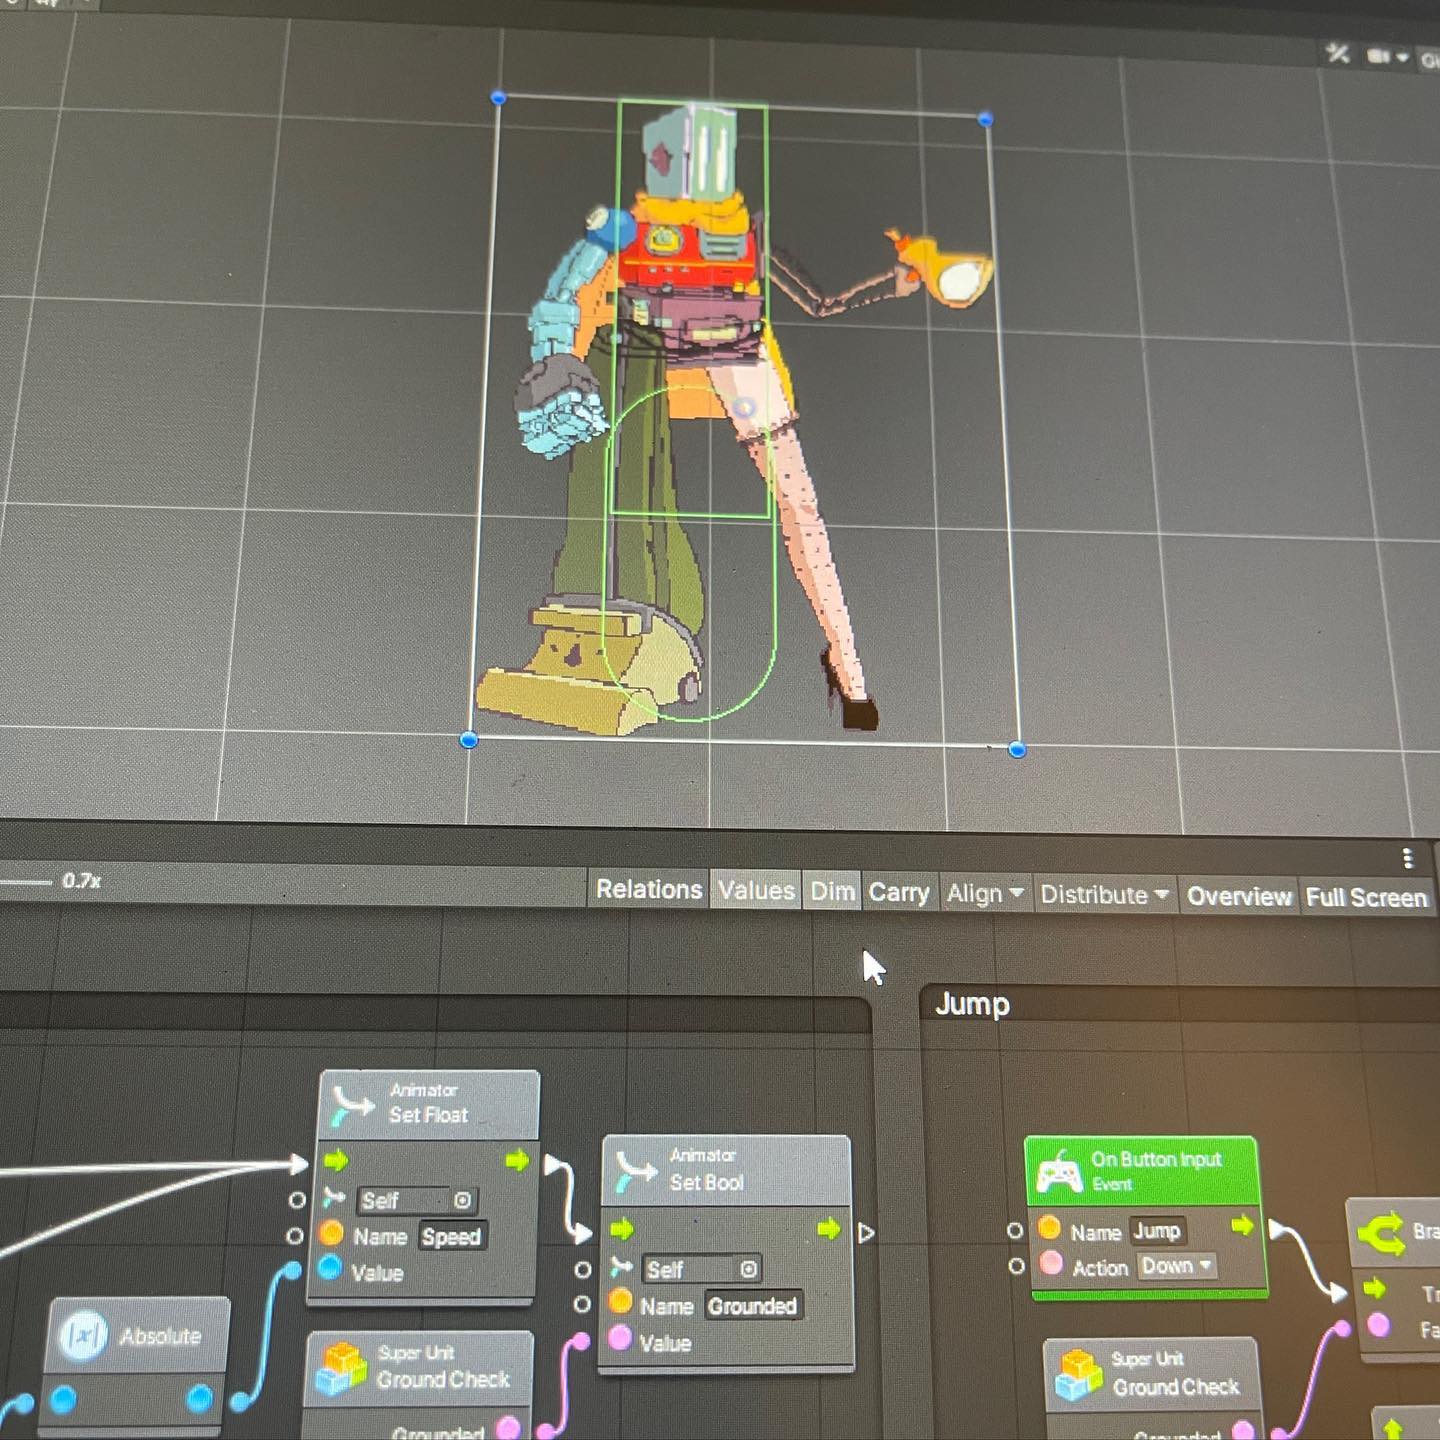Click the Animator Set Bool node icon
This screenshot has height=1440, width=1440.
[636, 1170]
